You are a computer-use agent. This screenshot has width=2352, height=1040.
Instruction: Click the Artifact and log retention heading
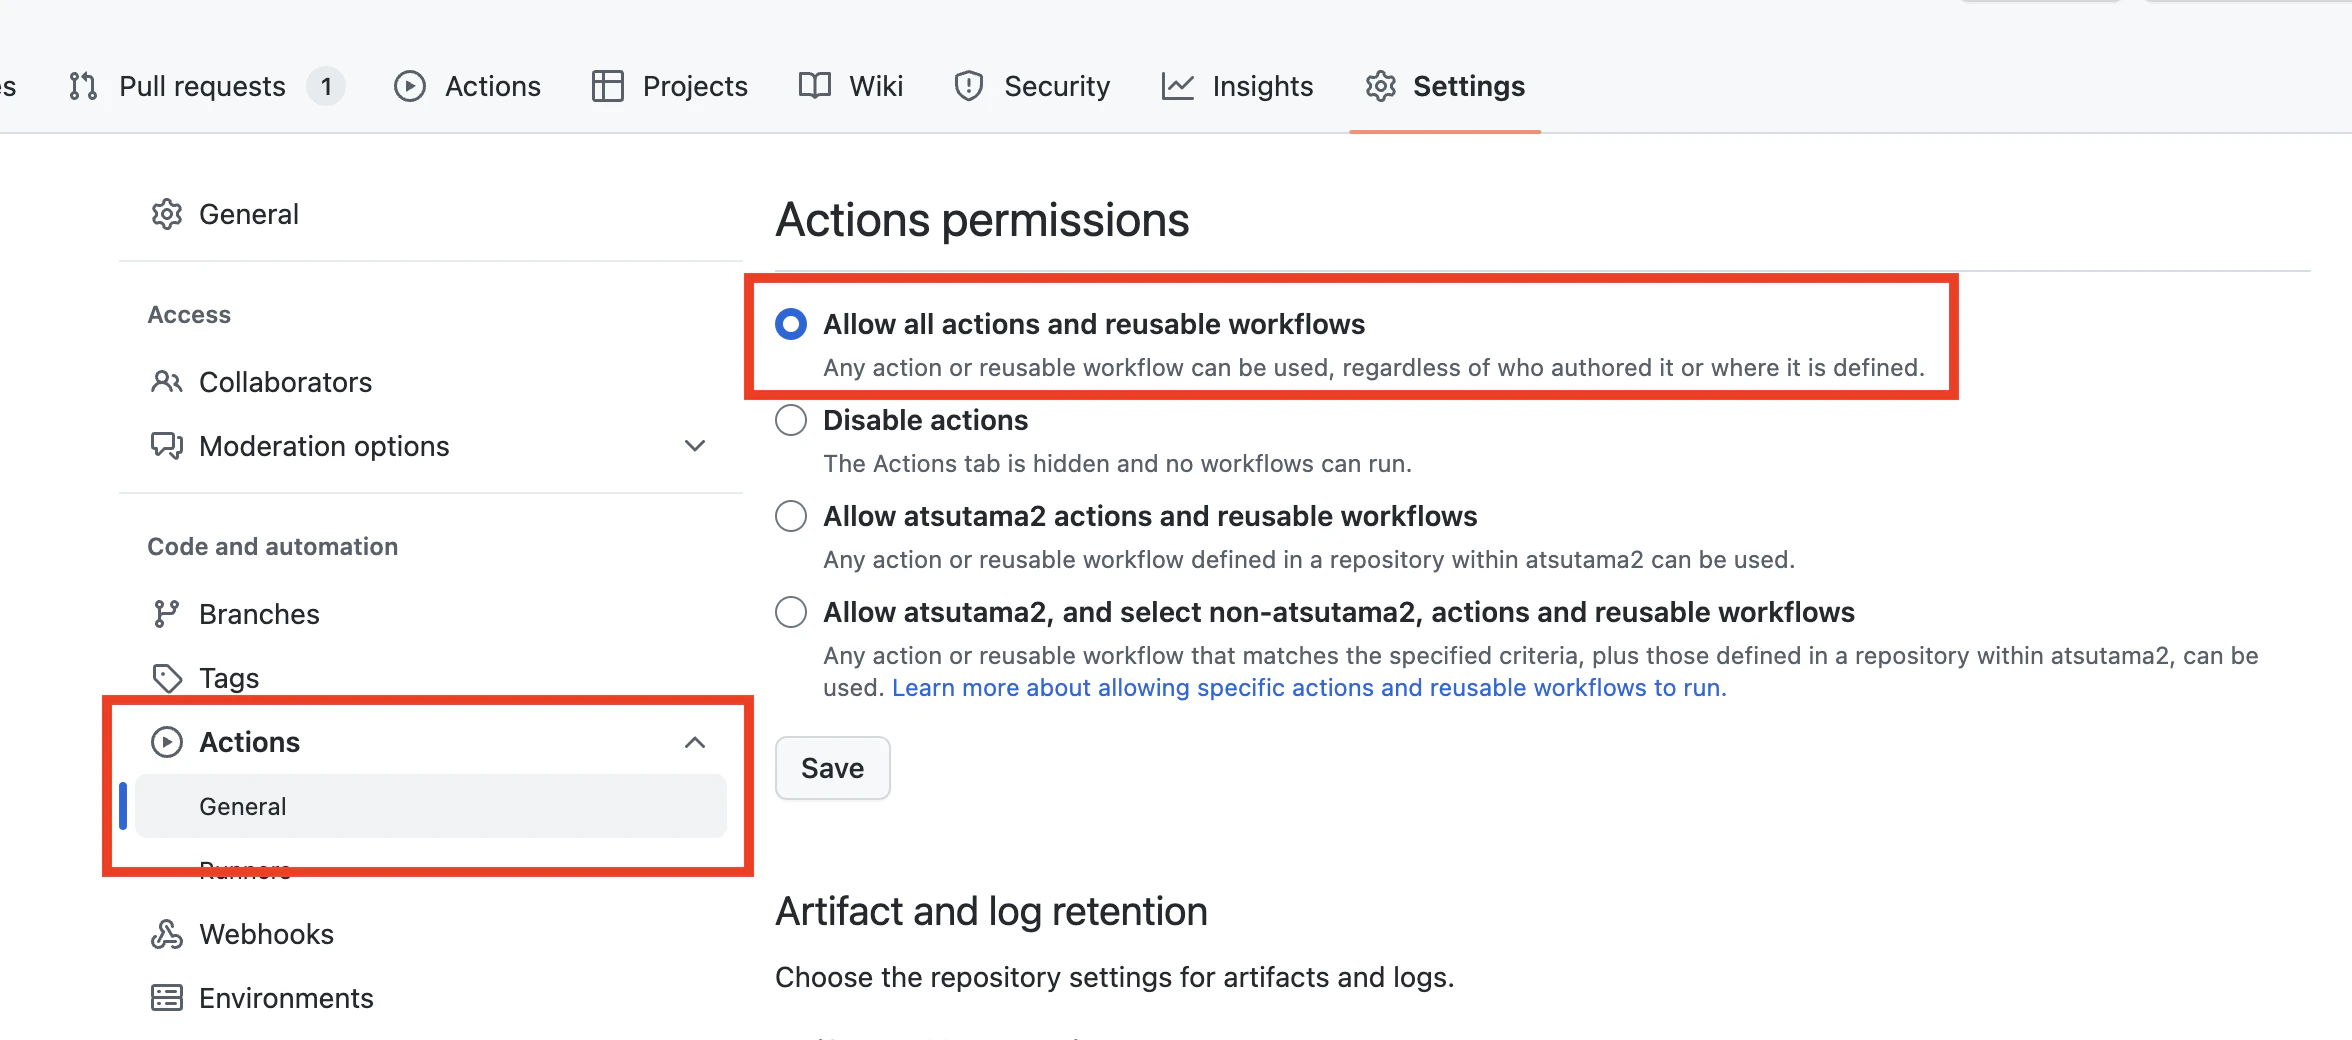tap(991, 912)
